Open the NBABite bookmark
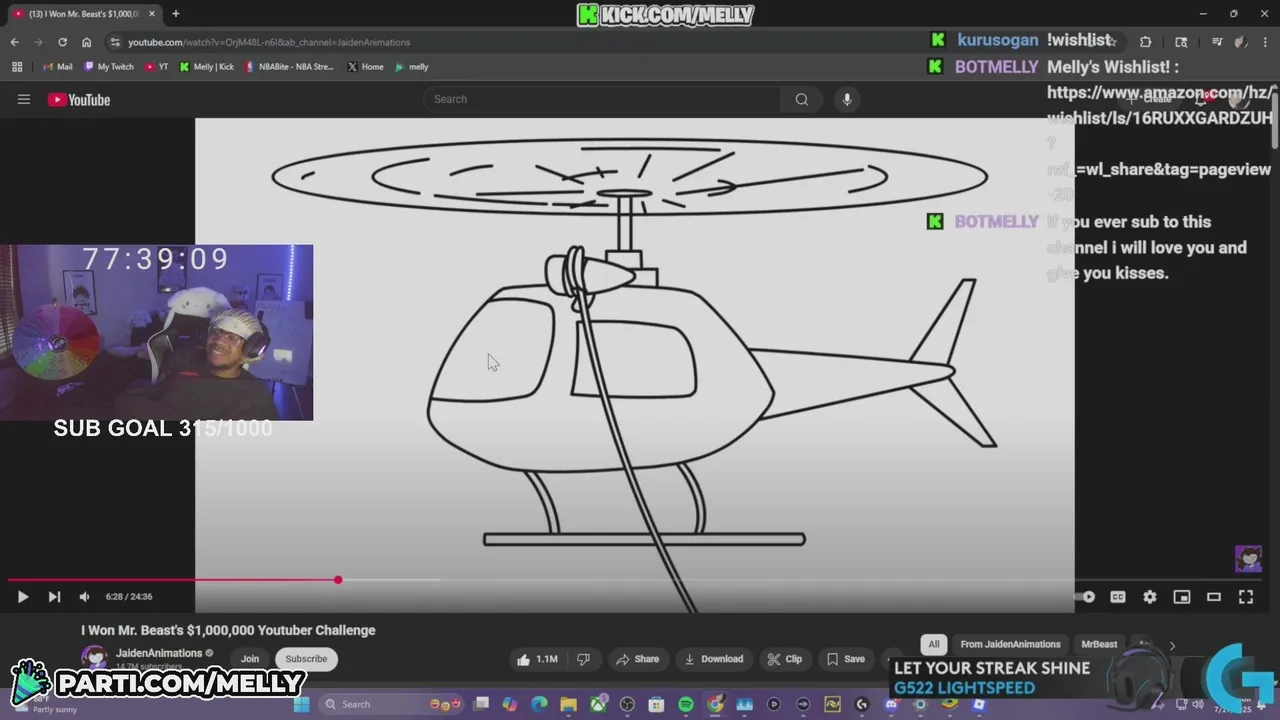The height and width of the screenshot is (720, 1280). [290, 67]
